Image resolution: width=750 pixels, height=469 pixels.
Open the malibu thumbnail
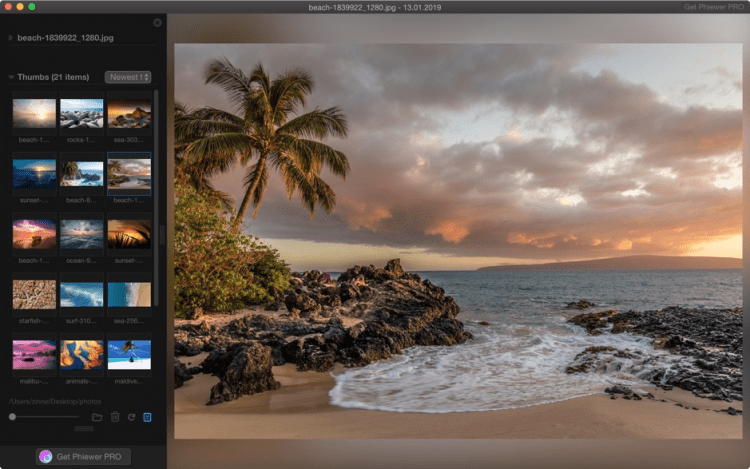34,354
